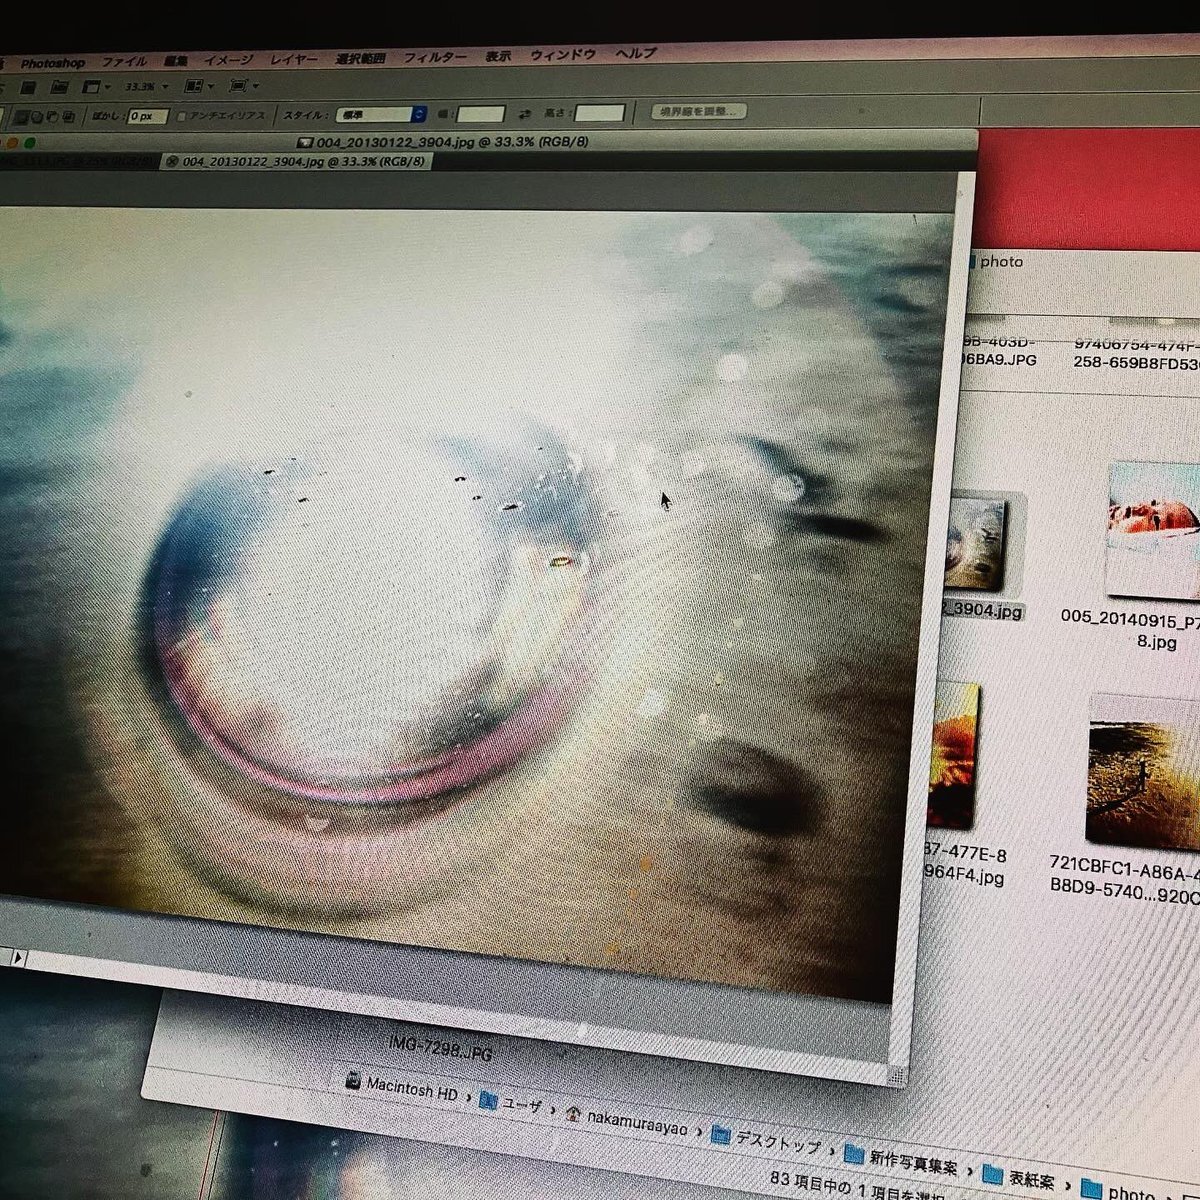
Task: Toggle the アンチエイリアス checkbox
Action: [182, 116]
